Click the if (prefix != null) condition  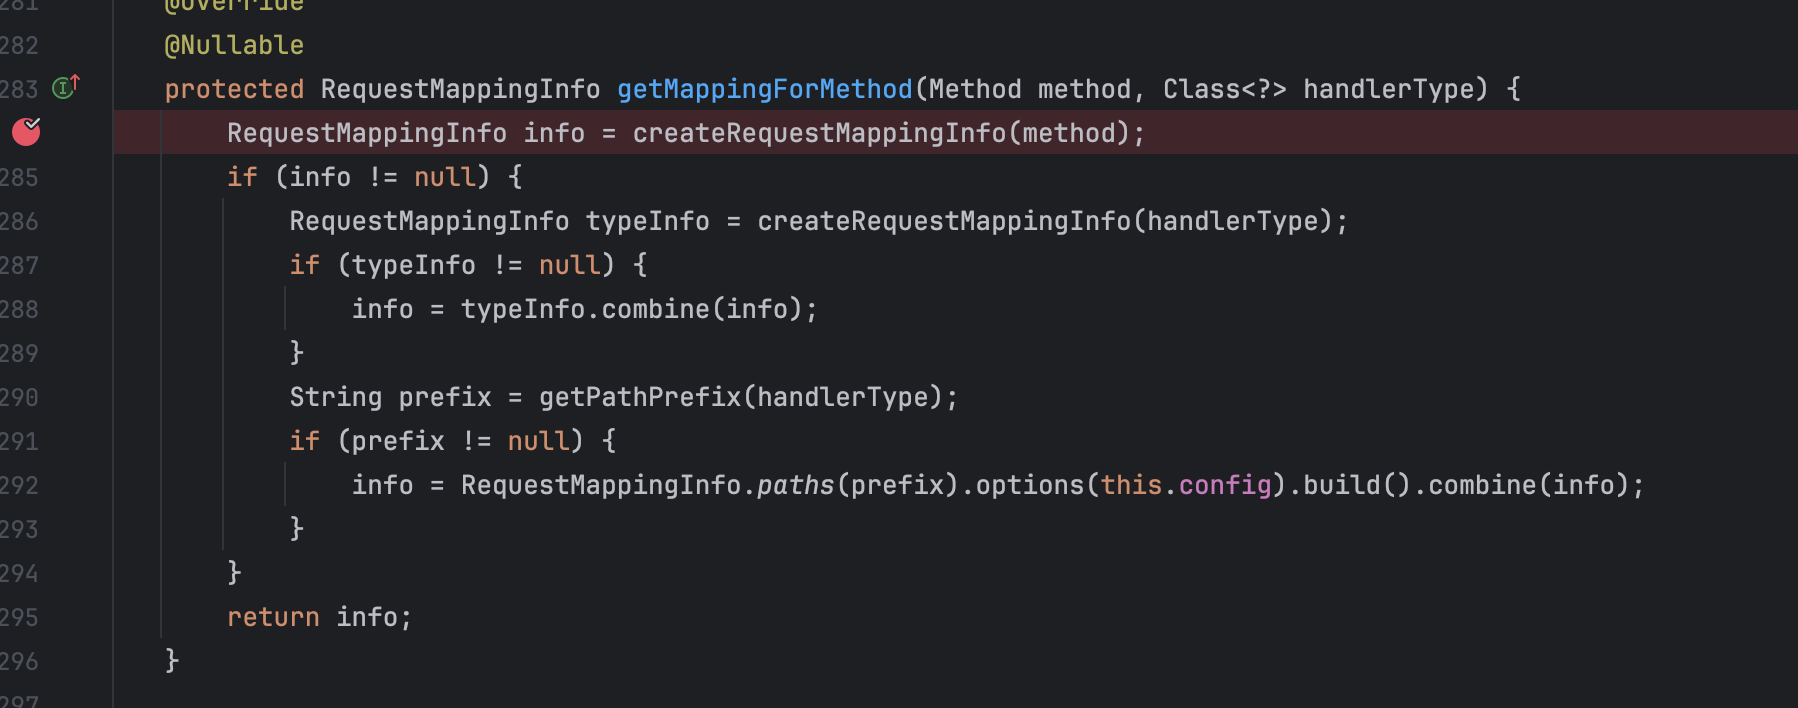click(x=436, y=441)
